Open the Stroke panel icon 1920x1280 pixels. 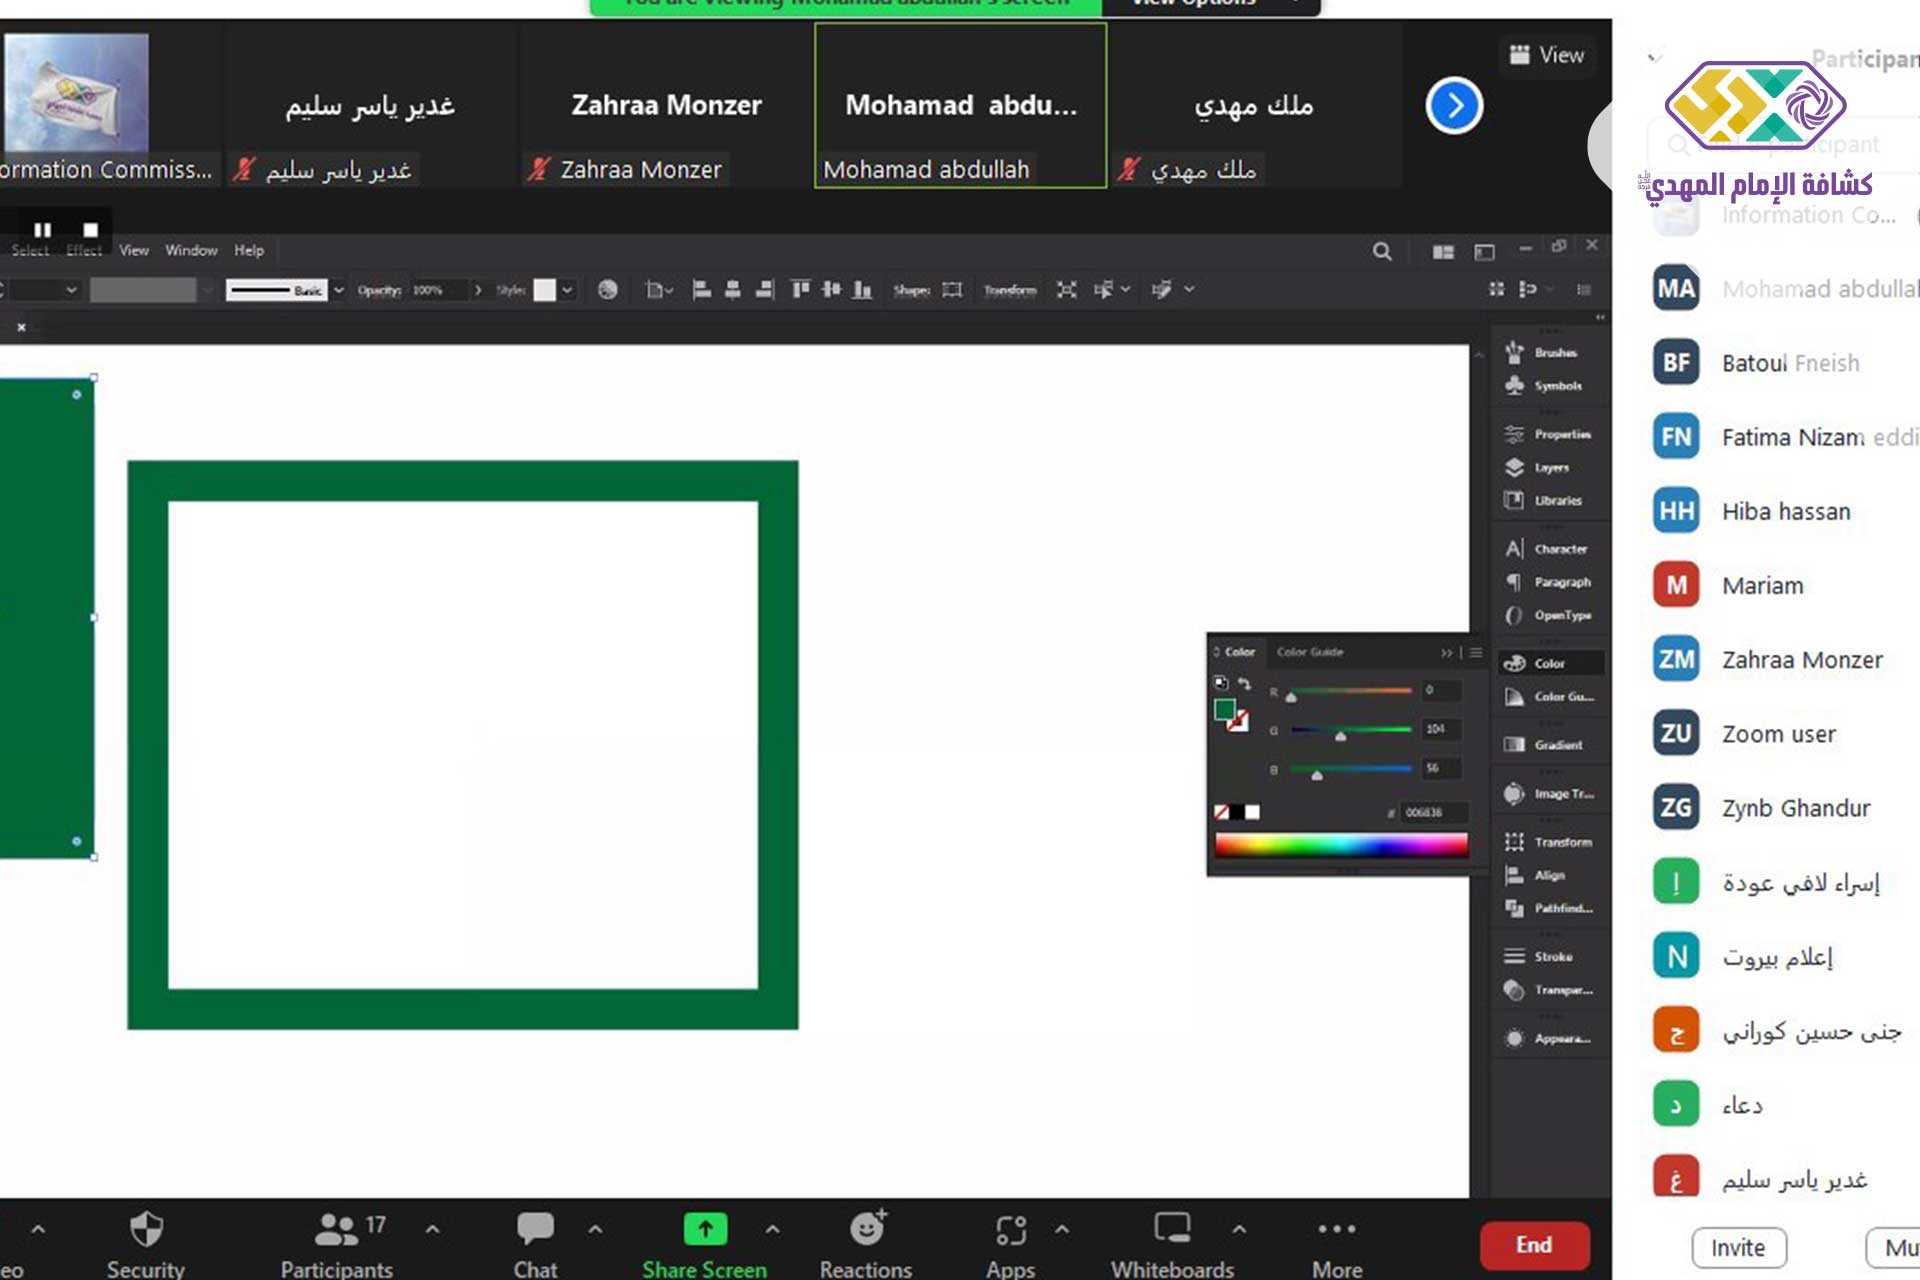point(1515,956)
